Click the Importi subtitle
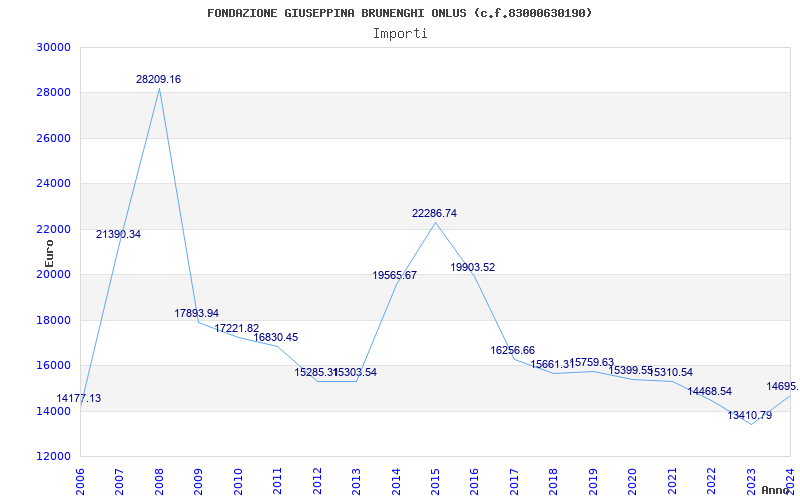Screen dimensions: 800x500 coord(400,34)
